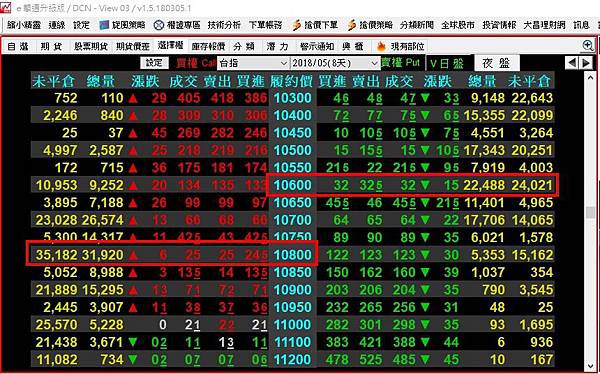600x374 pixels.
Task: Select strike price 10300
Action: click(293, 98)
